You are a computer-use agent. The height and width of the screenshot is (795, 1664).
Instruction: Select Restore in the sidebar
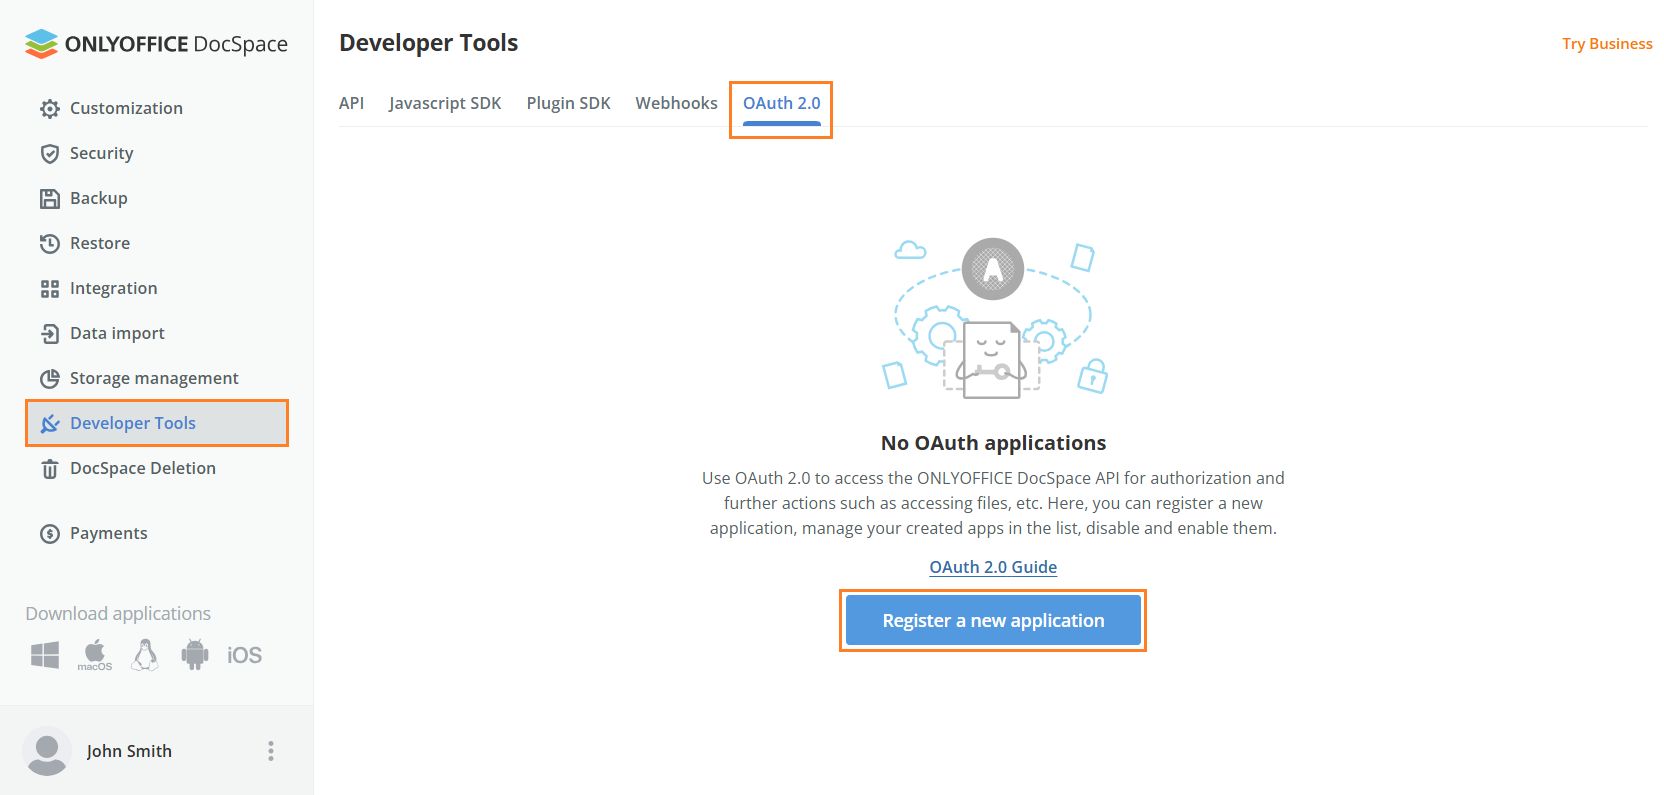(100, 243)
